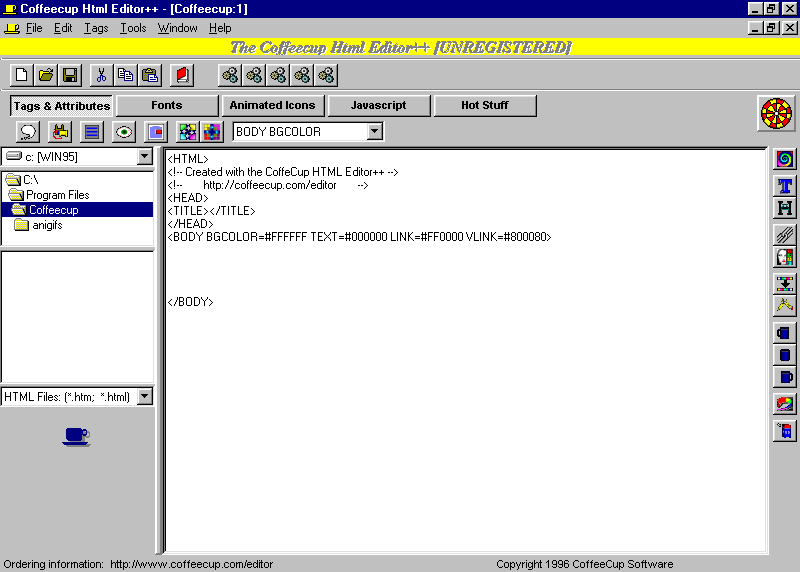Click the blue mailbox email icon
This screenshot has width=800, height=572.
[x=784, y=431]
